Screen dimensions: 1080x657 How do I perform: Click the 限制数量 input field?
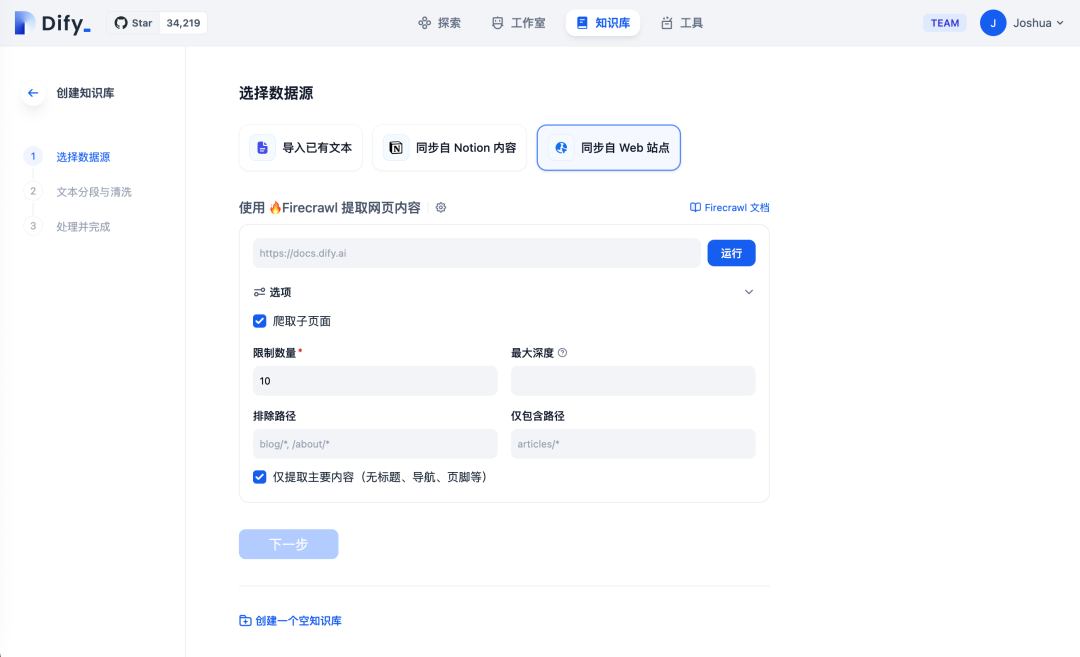(x=375, y=381)
